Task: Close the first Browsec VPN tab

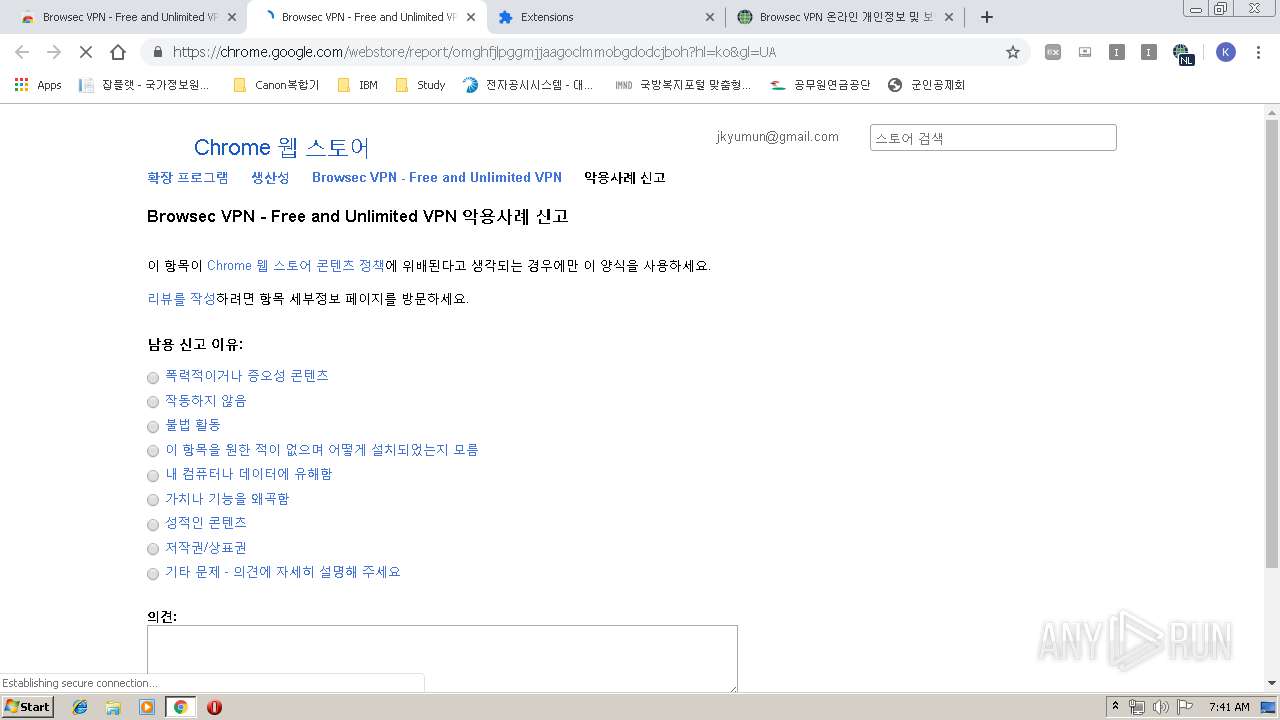Action: [x=232, y=17]
